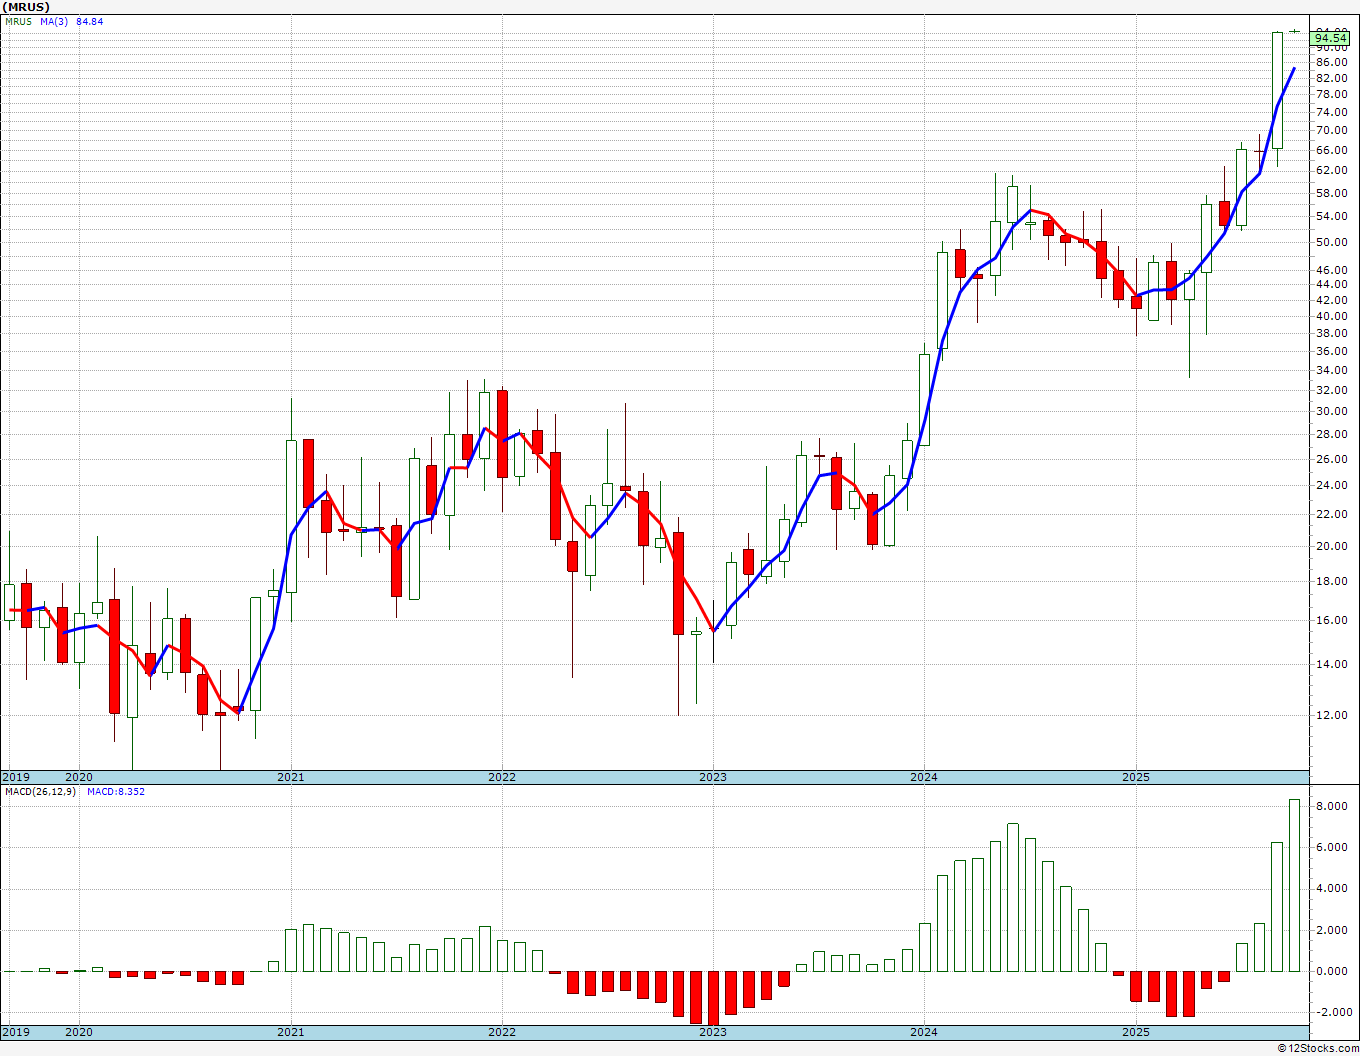Click the 2022 marker on price time axis
The height and width of the screenshot is (1056, 1360).
pos(502,777)
